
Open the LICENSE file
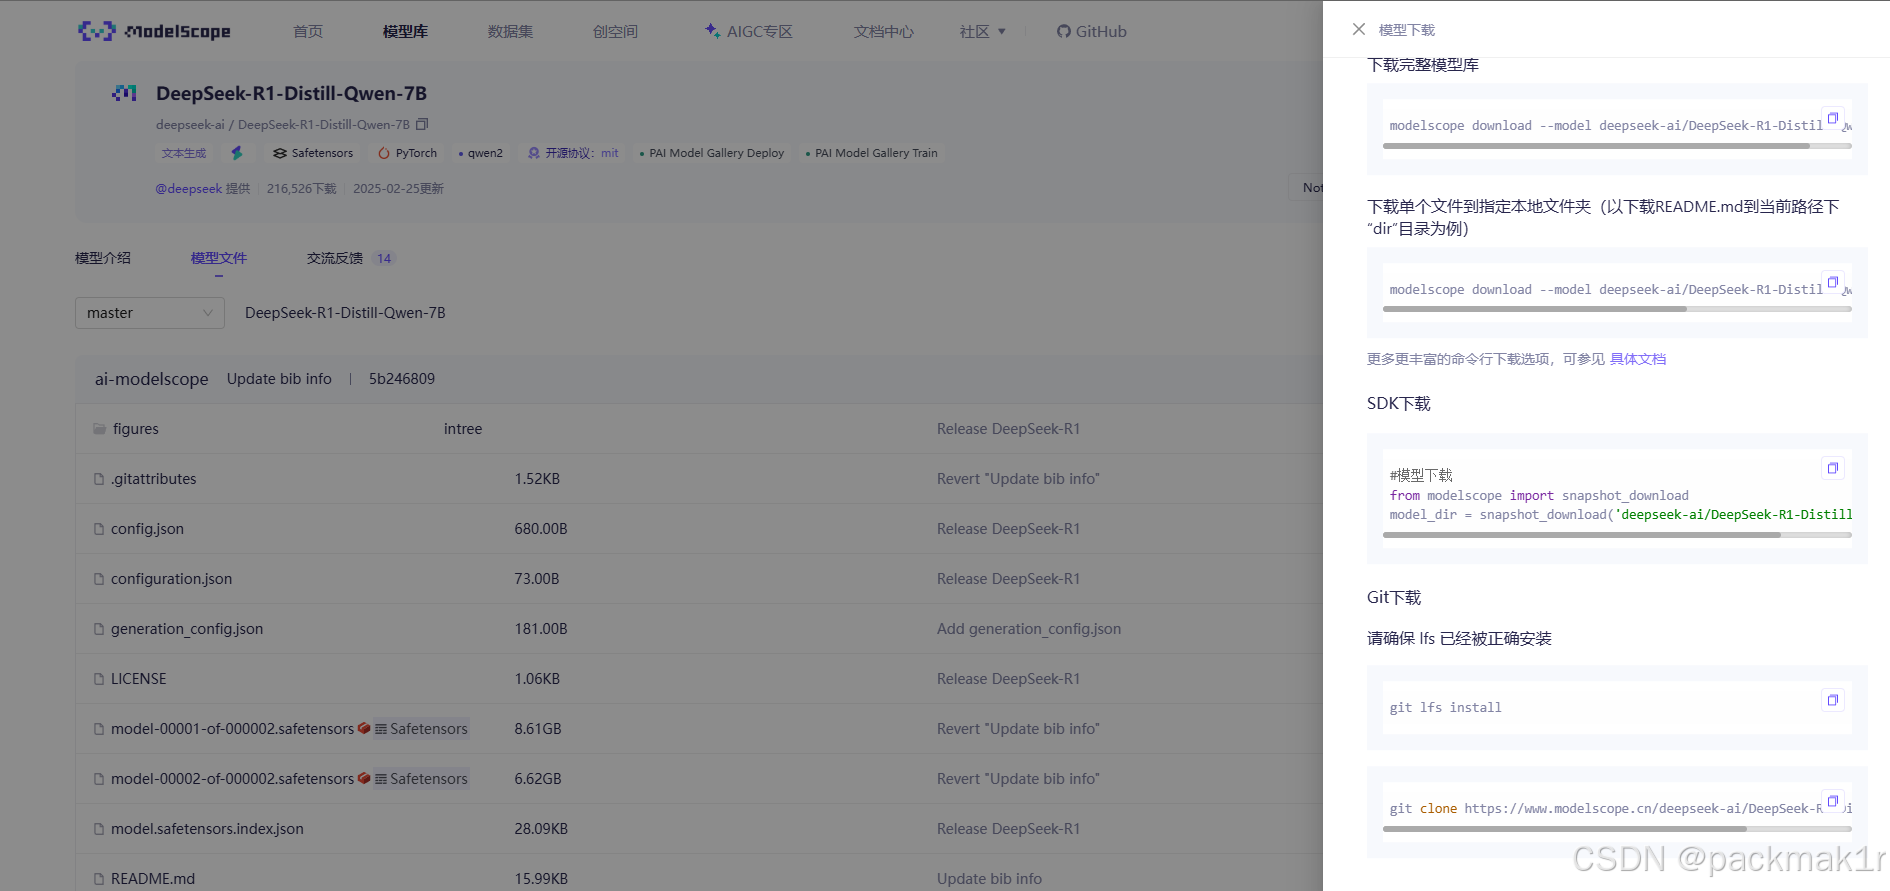click(139, 679)
